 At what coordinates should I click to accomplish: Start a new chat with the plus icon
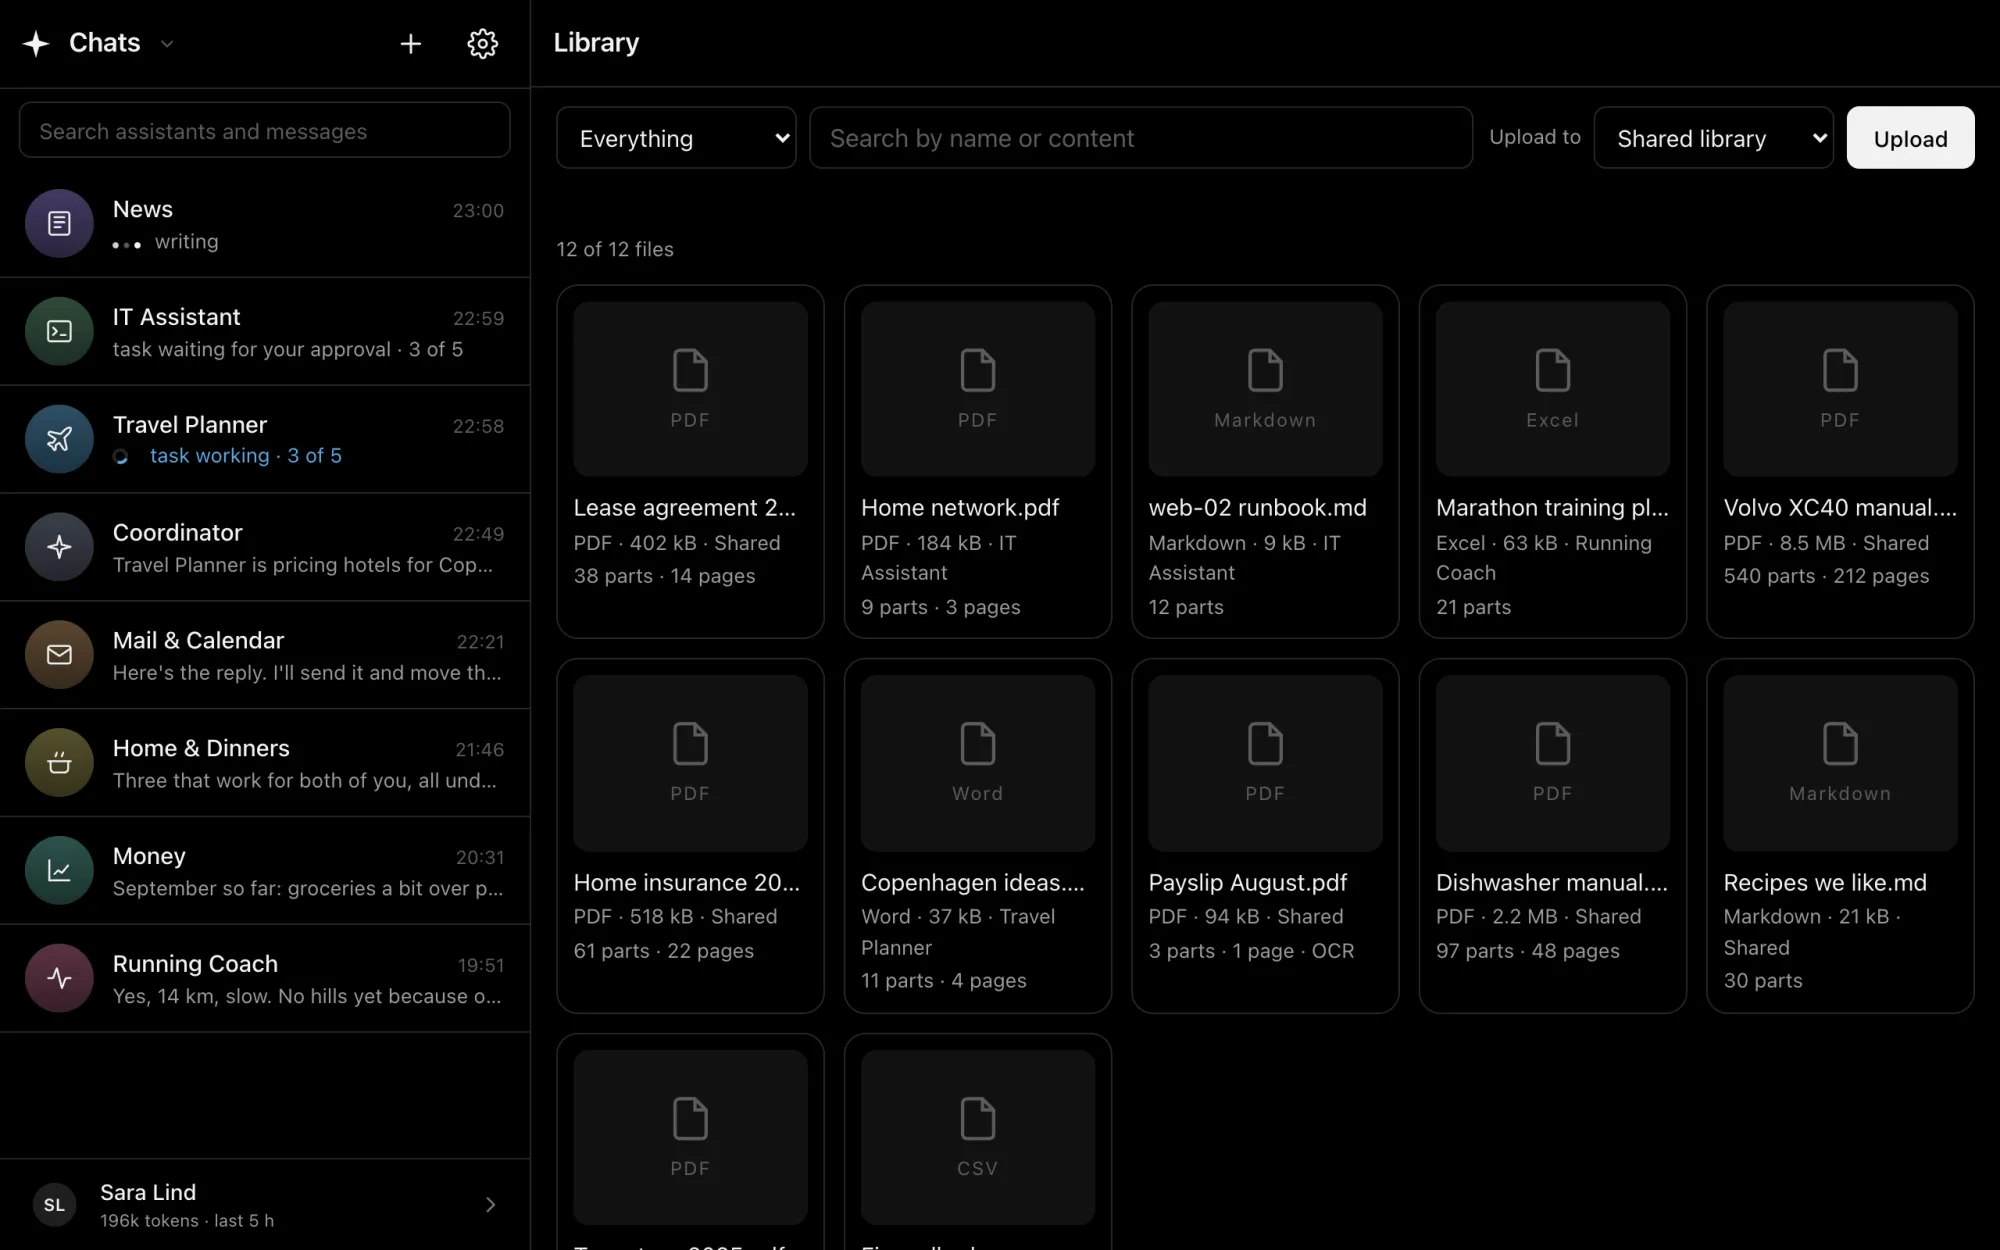click(x=410, y=43)
